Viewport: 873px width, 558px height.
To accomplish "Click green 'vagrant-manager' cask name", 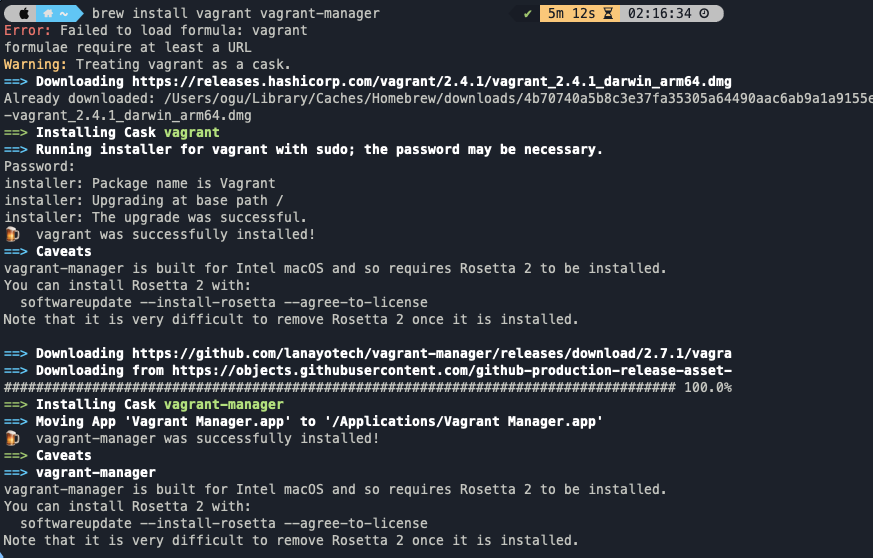I will pos(224,404).
